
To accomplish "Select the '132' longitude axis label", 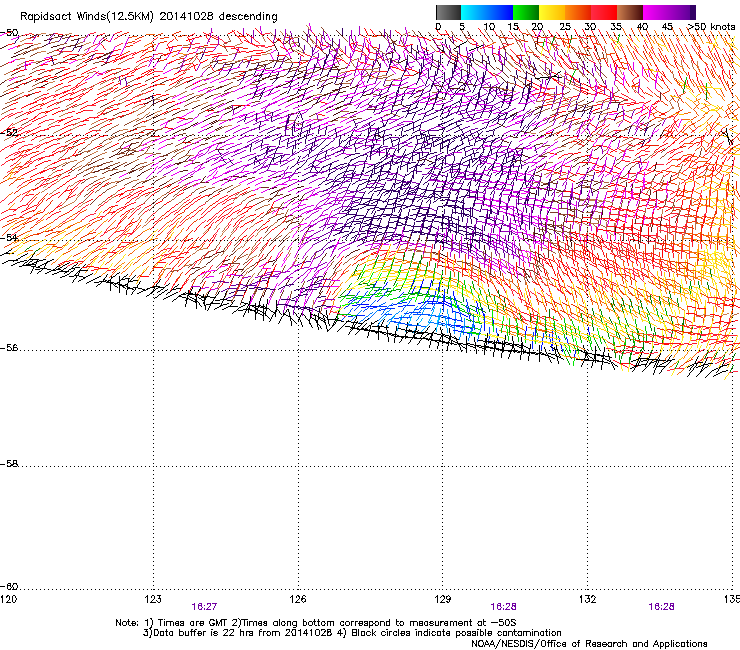I will pos(587,599).
